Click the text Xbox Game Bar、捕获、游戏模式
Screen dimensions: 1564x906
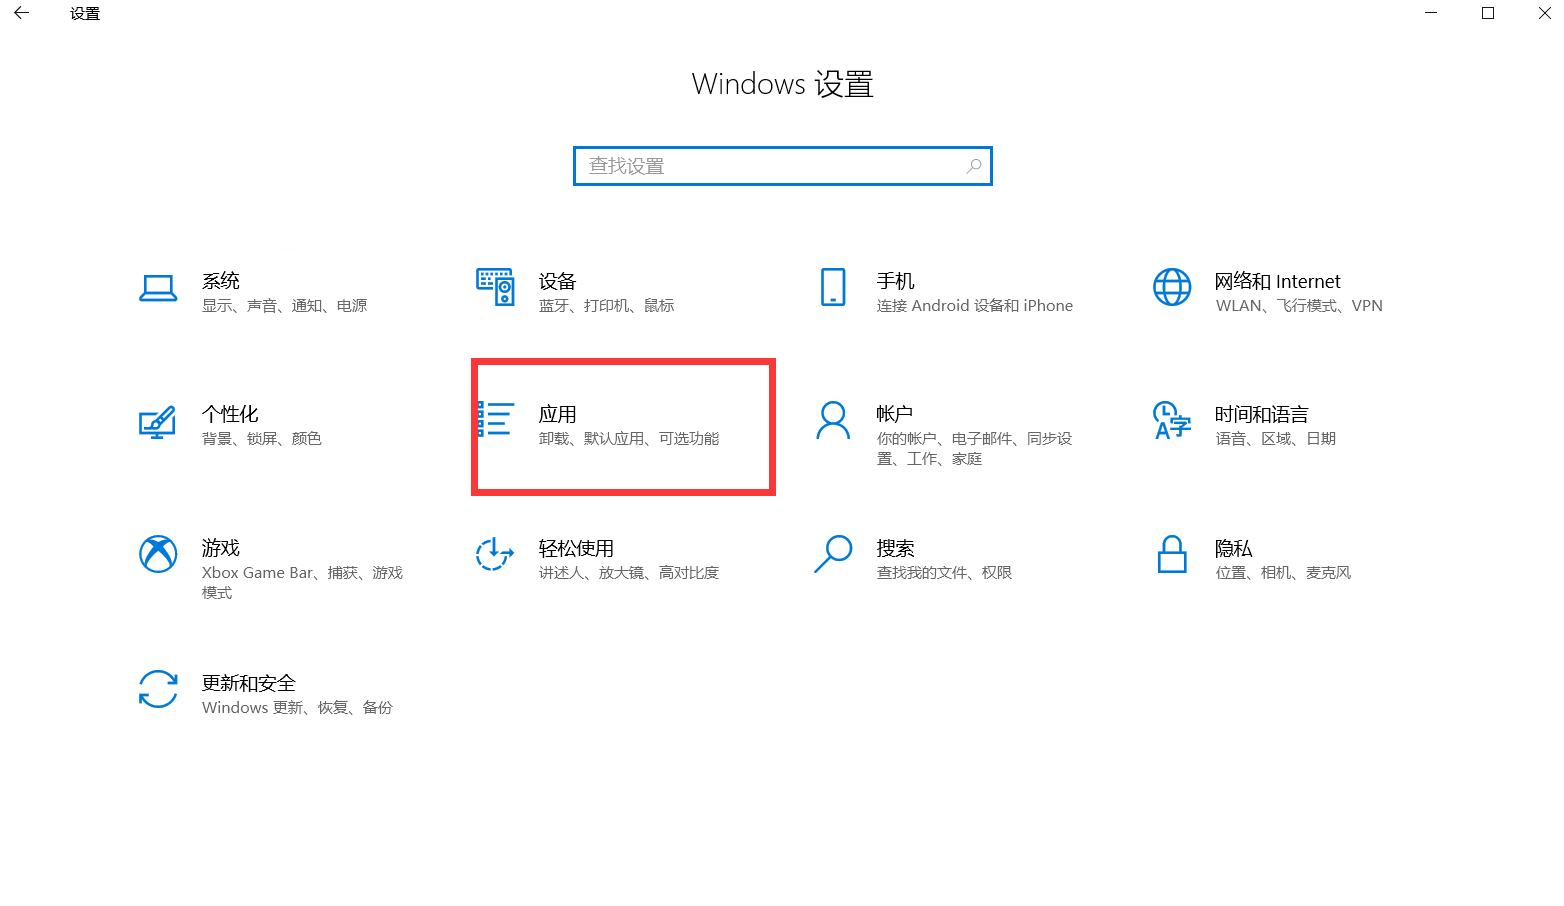coord(302,583)
